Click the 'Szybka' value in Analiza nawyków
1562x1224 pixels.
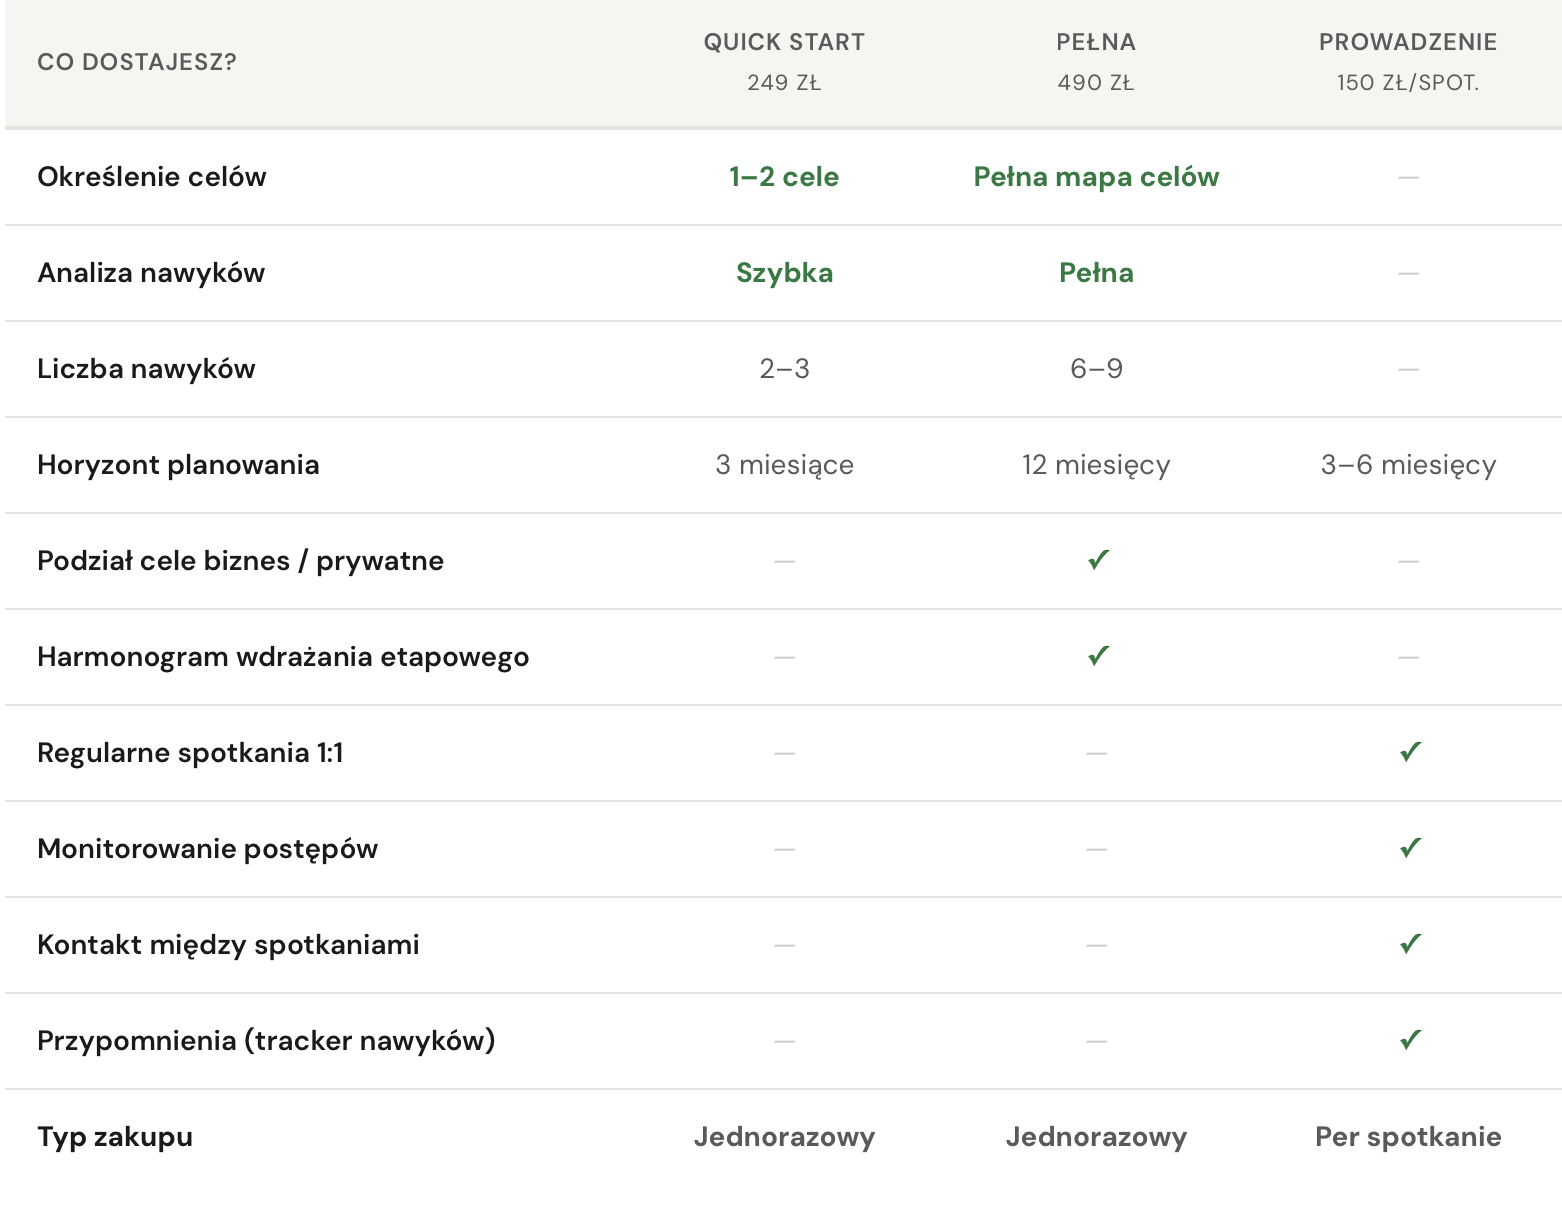tap(784, 273)
